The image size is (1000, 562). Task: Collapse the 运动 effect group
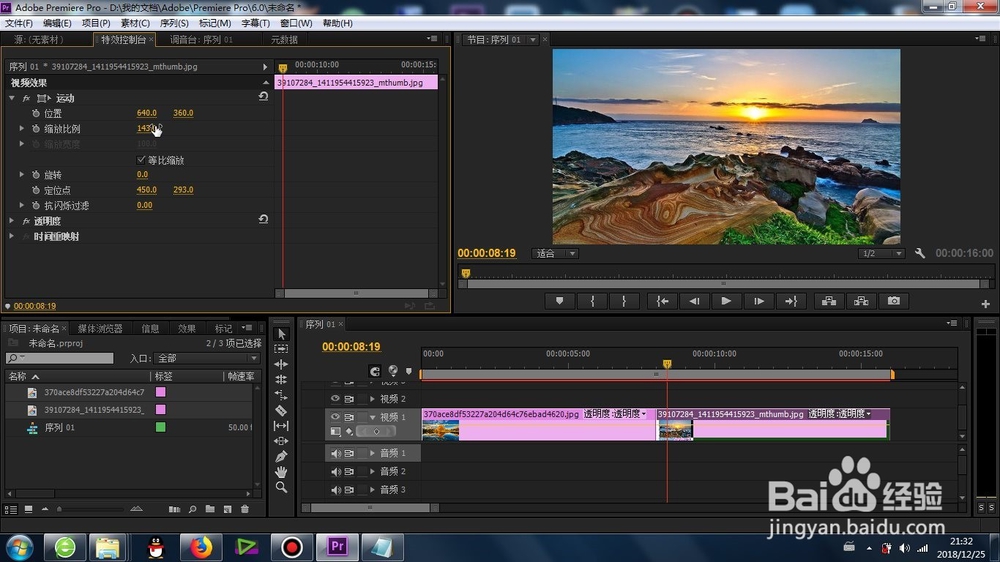11,98
